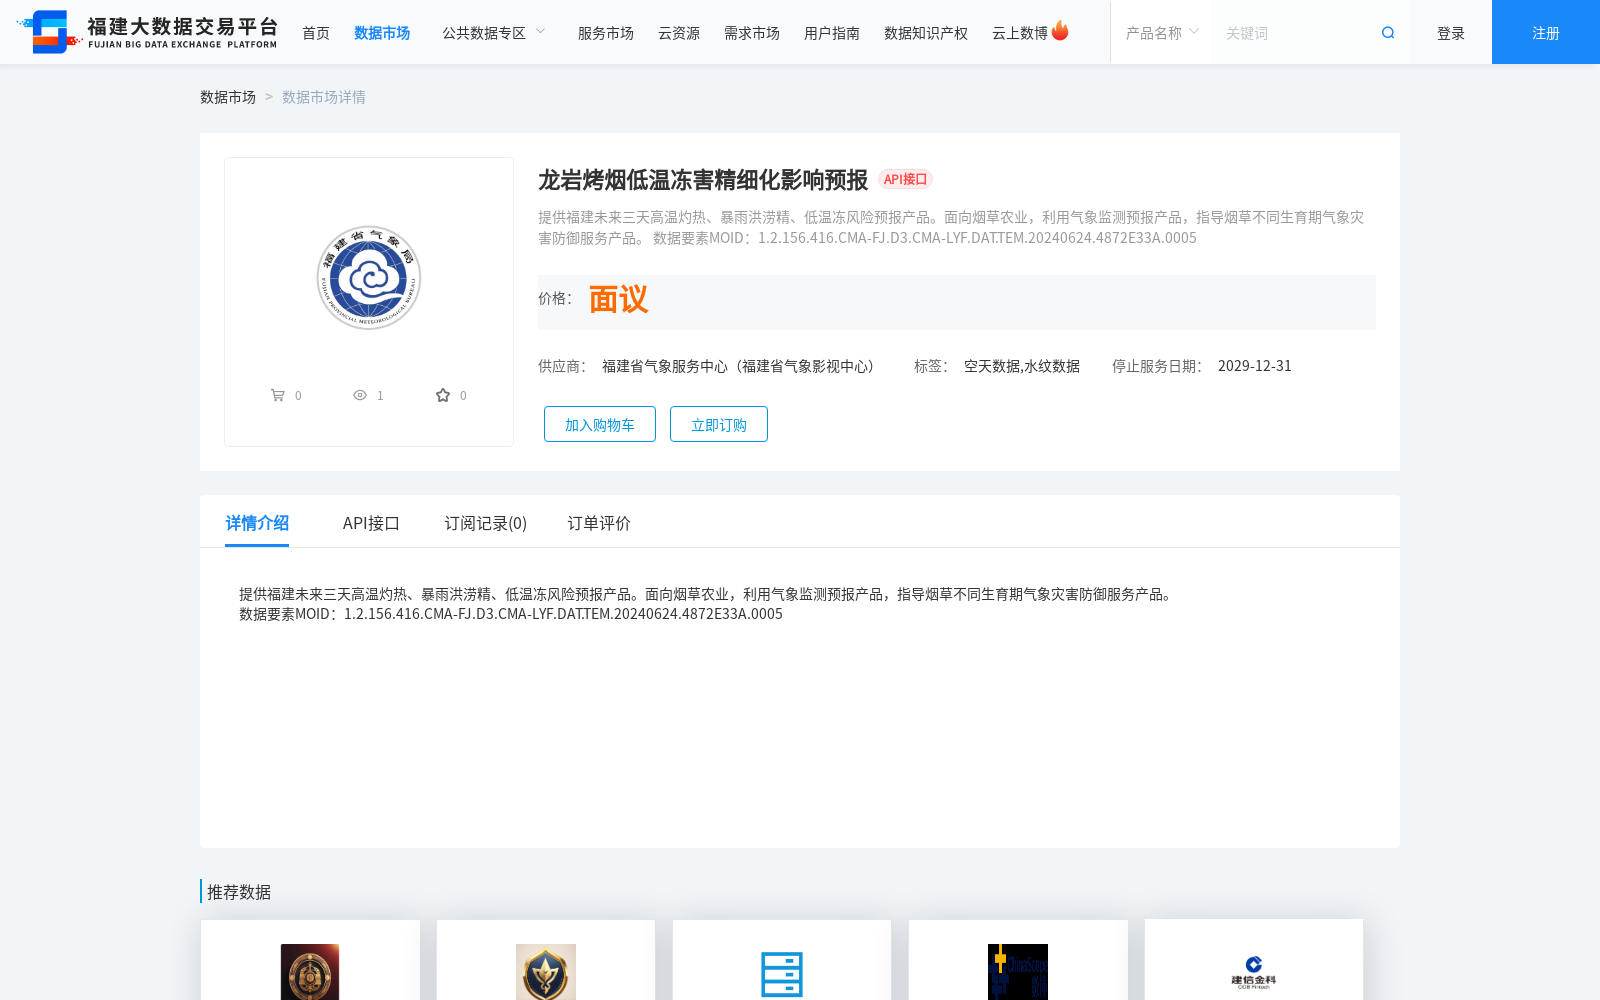Open 云上数博 navigation item
Image resolution: width=1600 pixels, height=1000 pixels.
click(1020, 33)
